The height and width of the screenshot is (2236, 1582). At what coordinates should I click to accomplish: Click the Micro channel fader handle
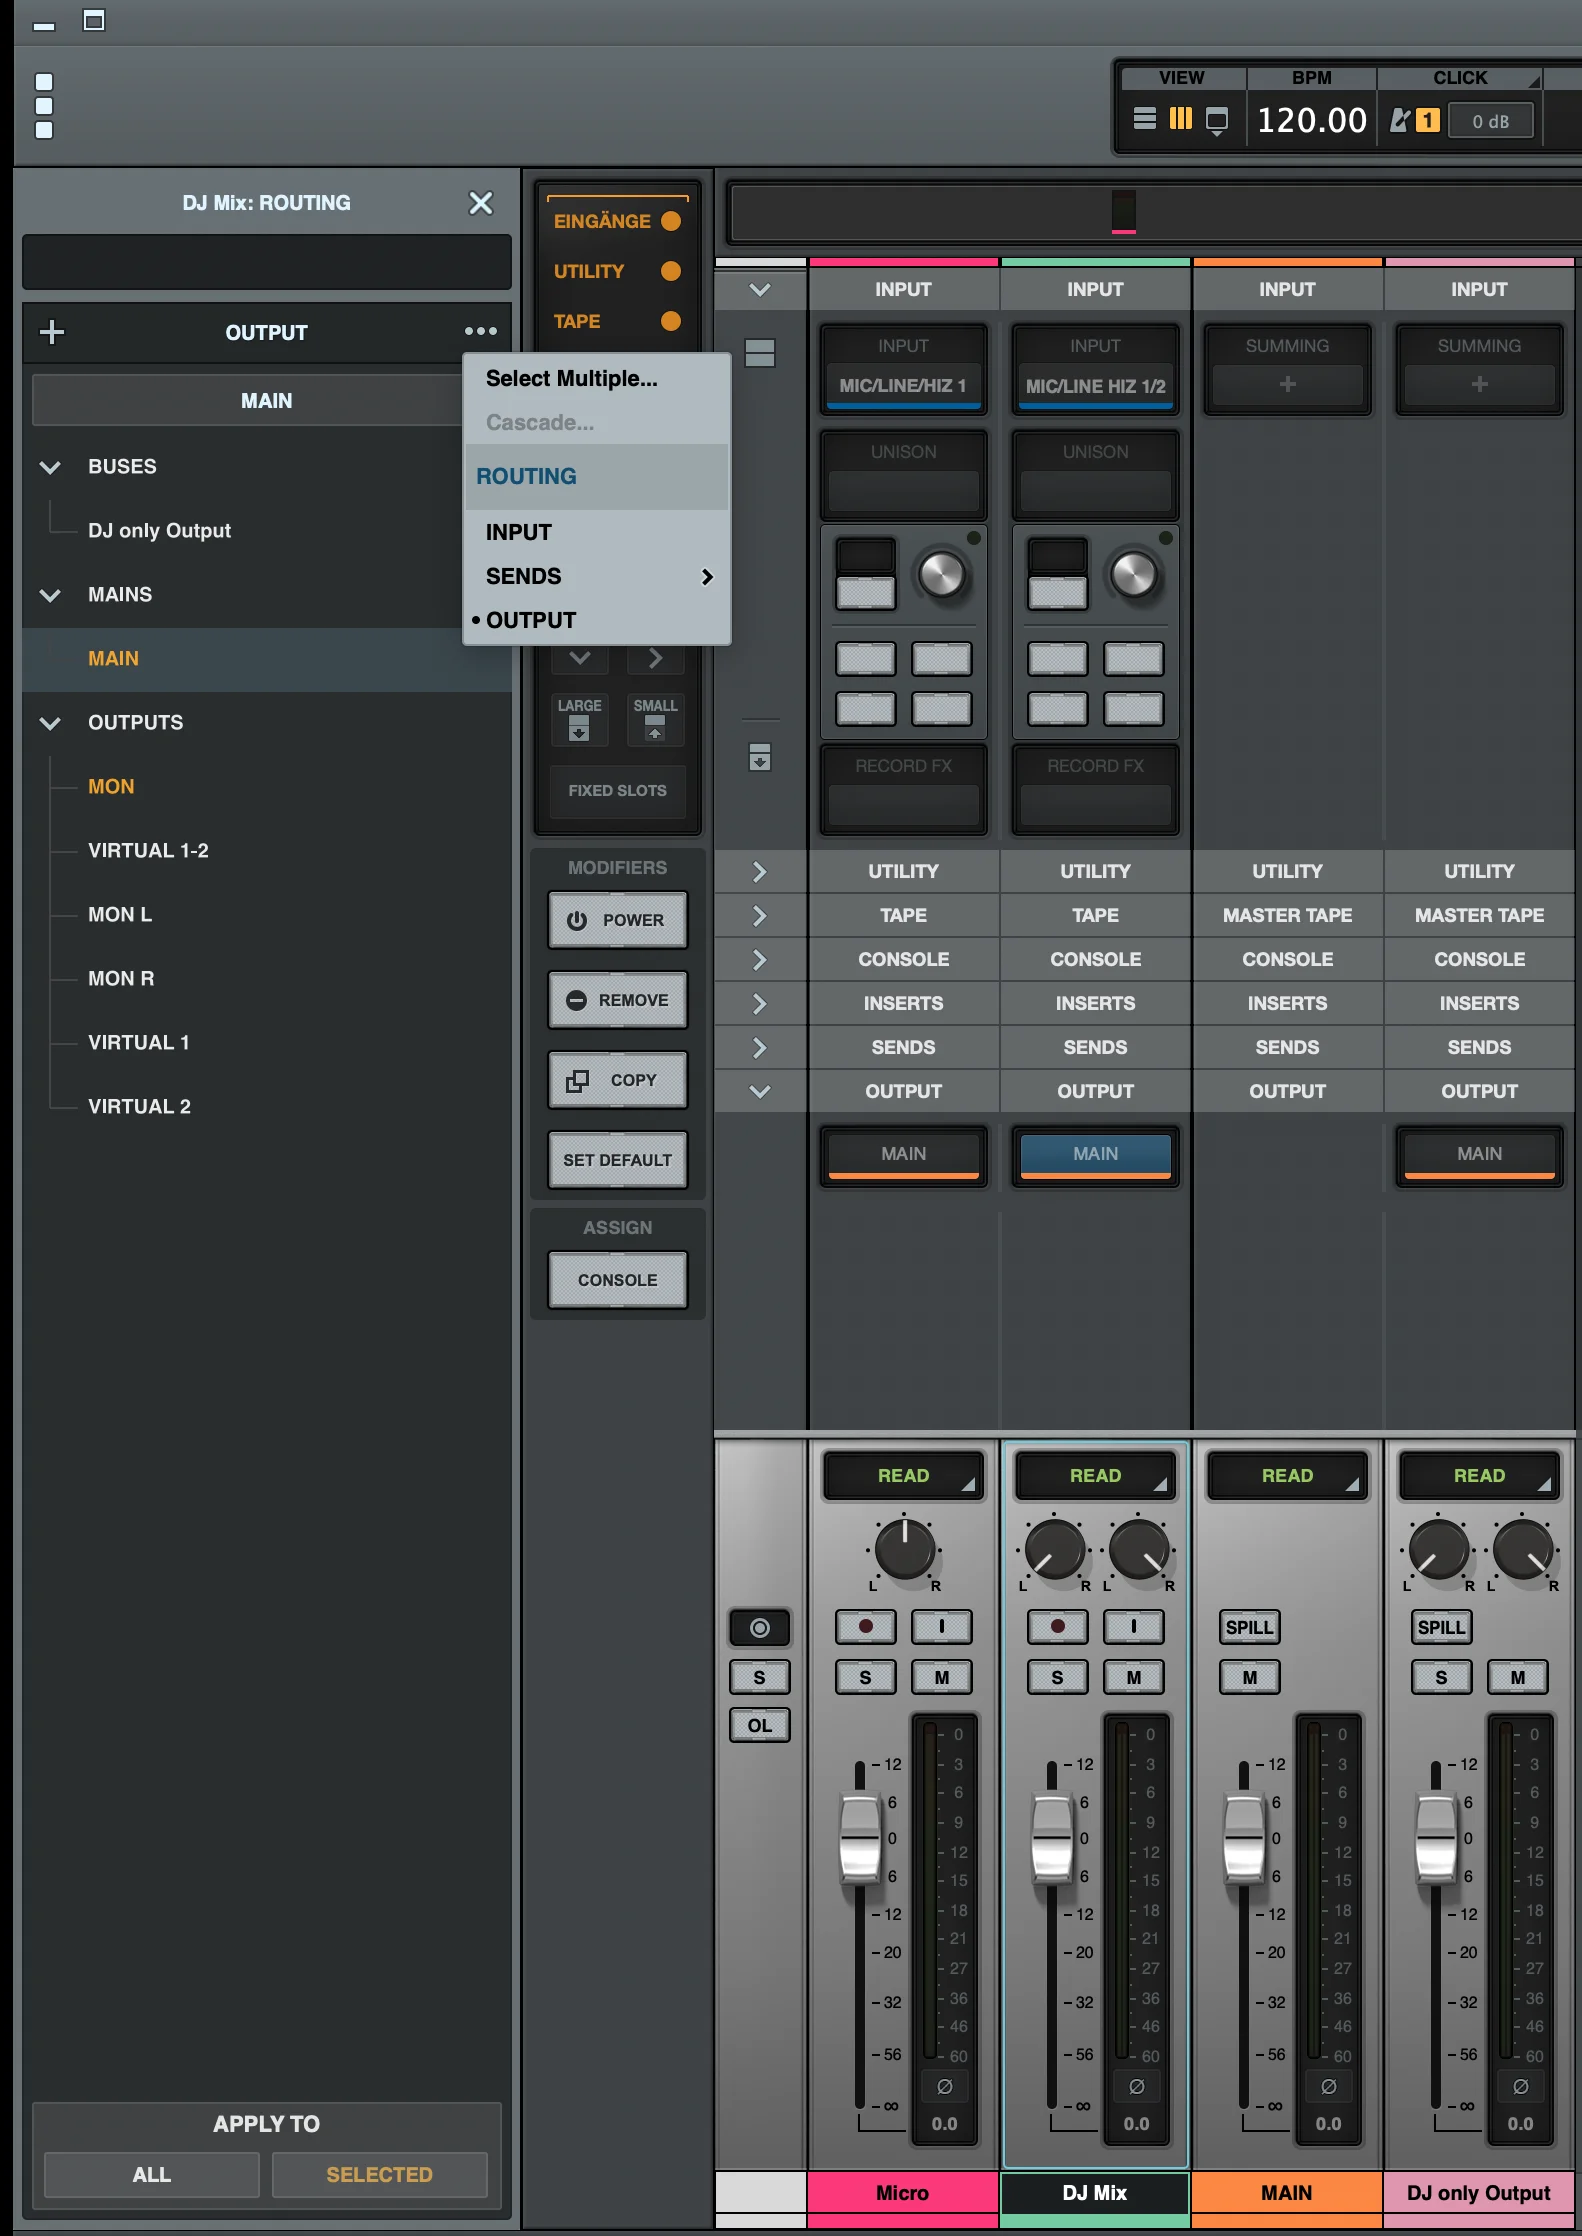click(860, 1839)
